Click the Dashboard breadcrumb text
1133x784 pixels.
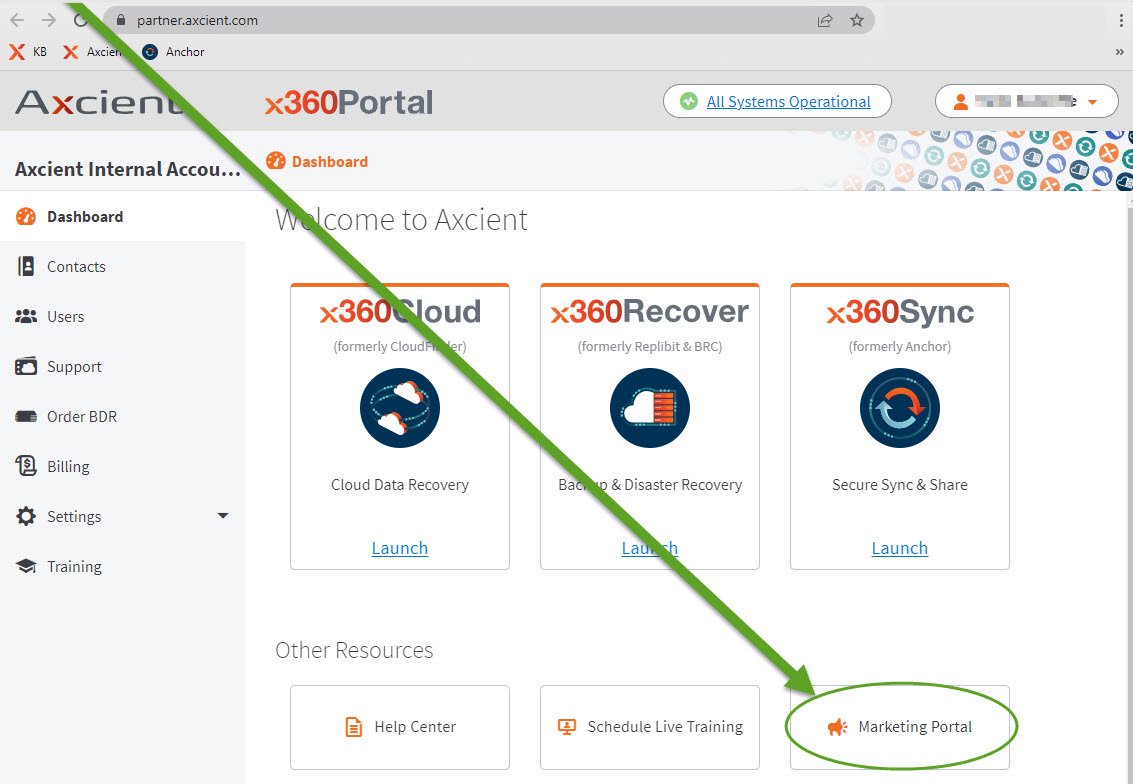pos(329,161)
